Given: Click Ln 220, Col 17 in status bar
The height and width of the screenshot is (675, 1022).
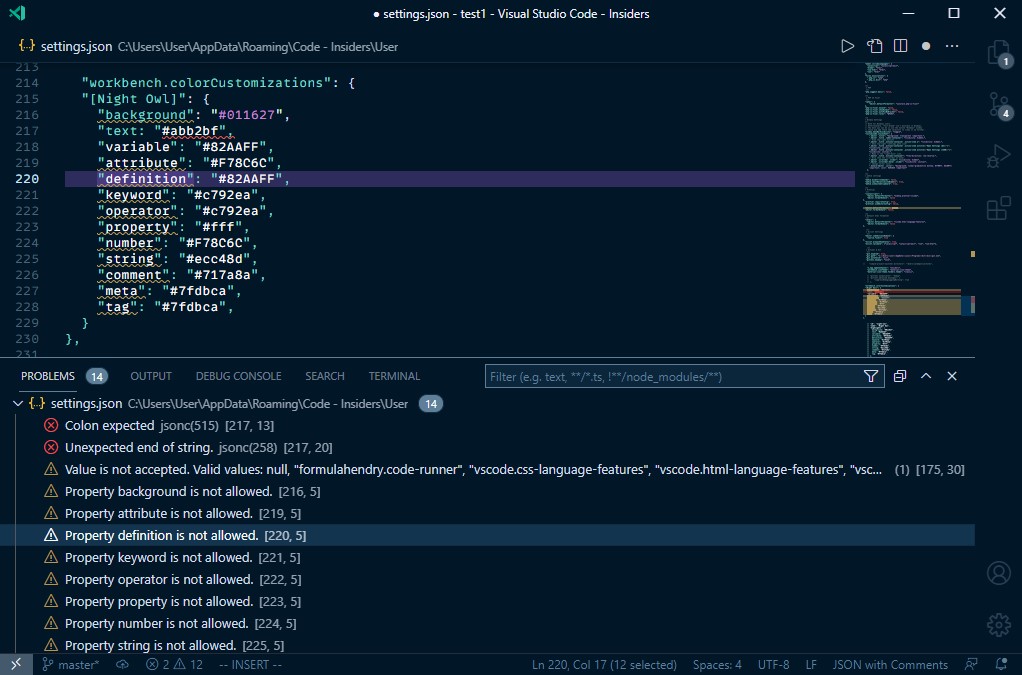Looking at the screenshot, I should point(604,665).
